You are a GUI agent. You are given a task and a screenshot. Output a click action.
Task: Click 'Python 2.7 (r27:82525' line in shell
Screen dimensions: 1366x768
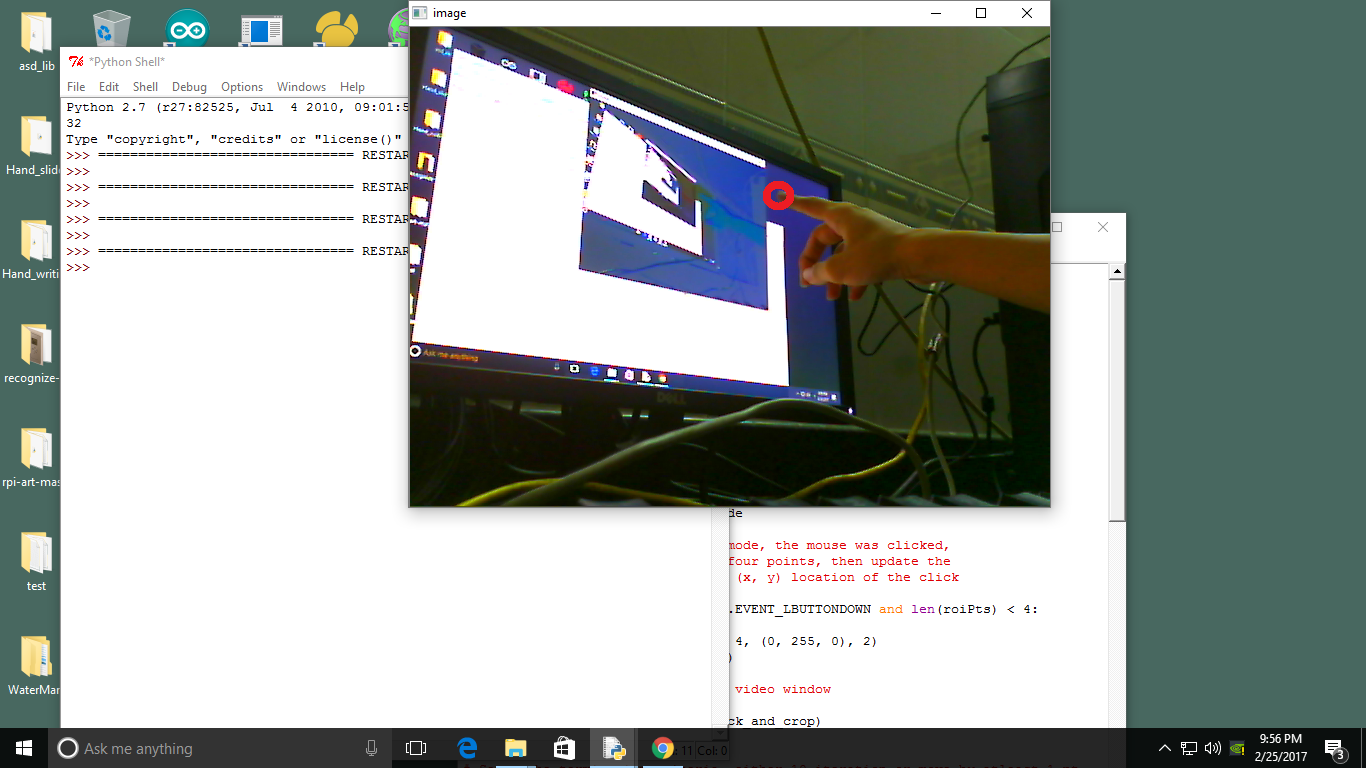[238, 107]
